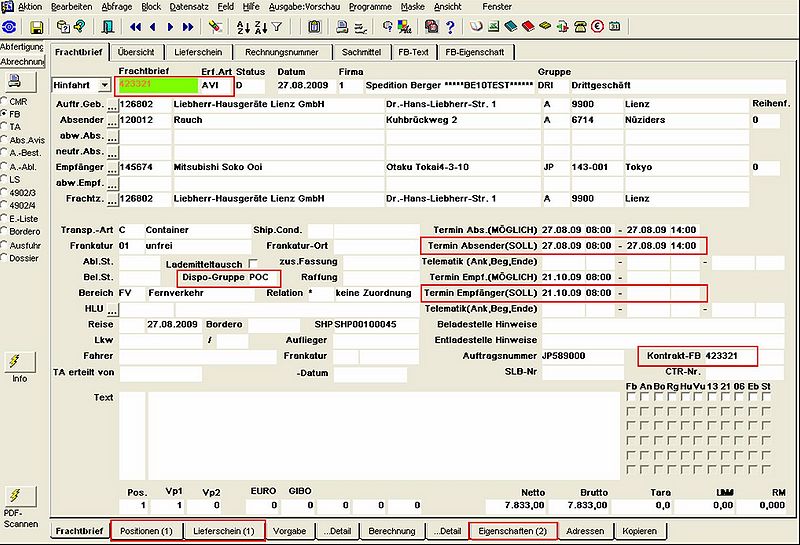Screen dimensions: 800x545
Task: Click the Eigenschaften (2) button
Action: pos(512,531)
